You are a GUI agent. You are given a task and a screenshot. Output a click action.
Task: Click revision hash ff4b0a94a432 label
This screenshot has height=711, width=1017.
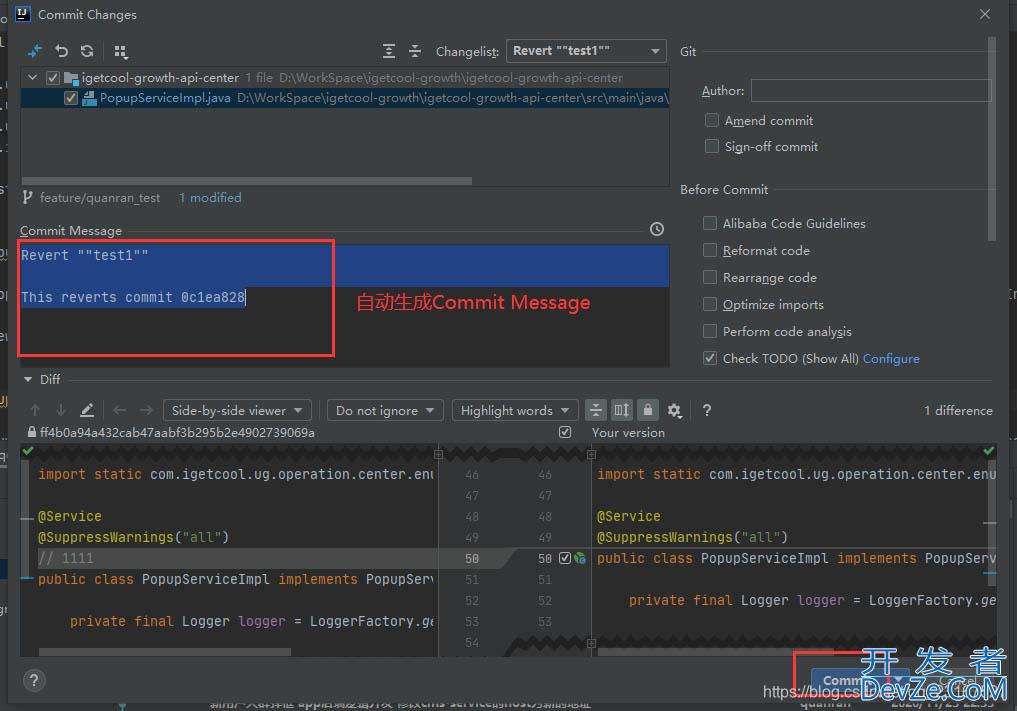click(x=177, y=432)
